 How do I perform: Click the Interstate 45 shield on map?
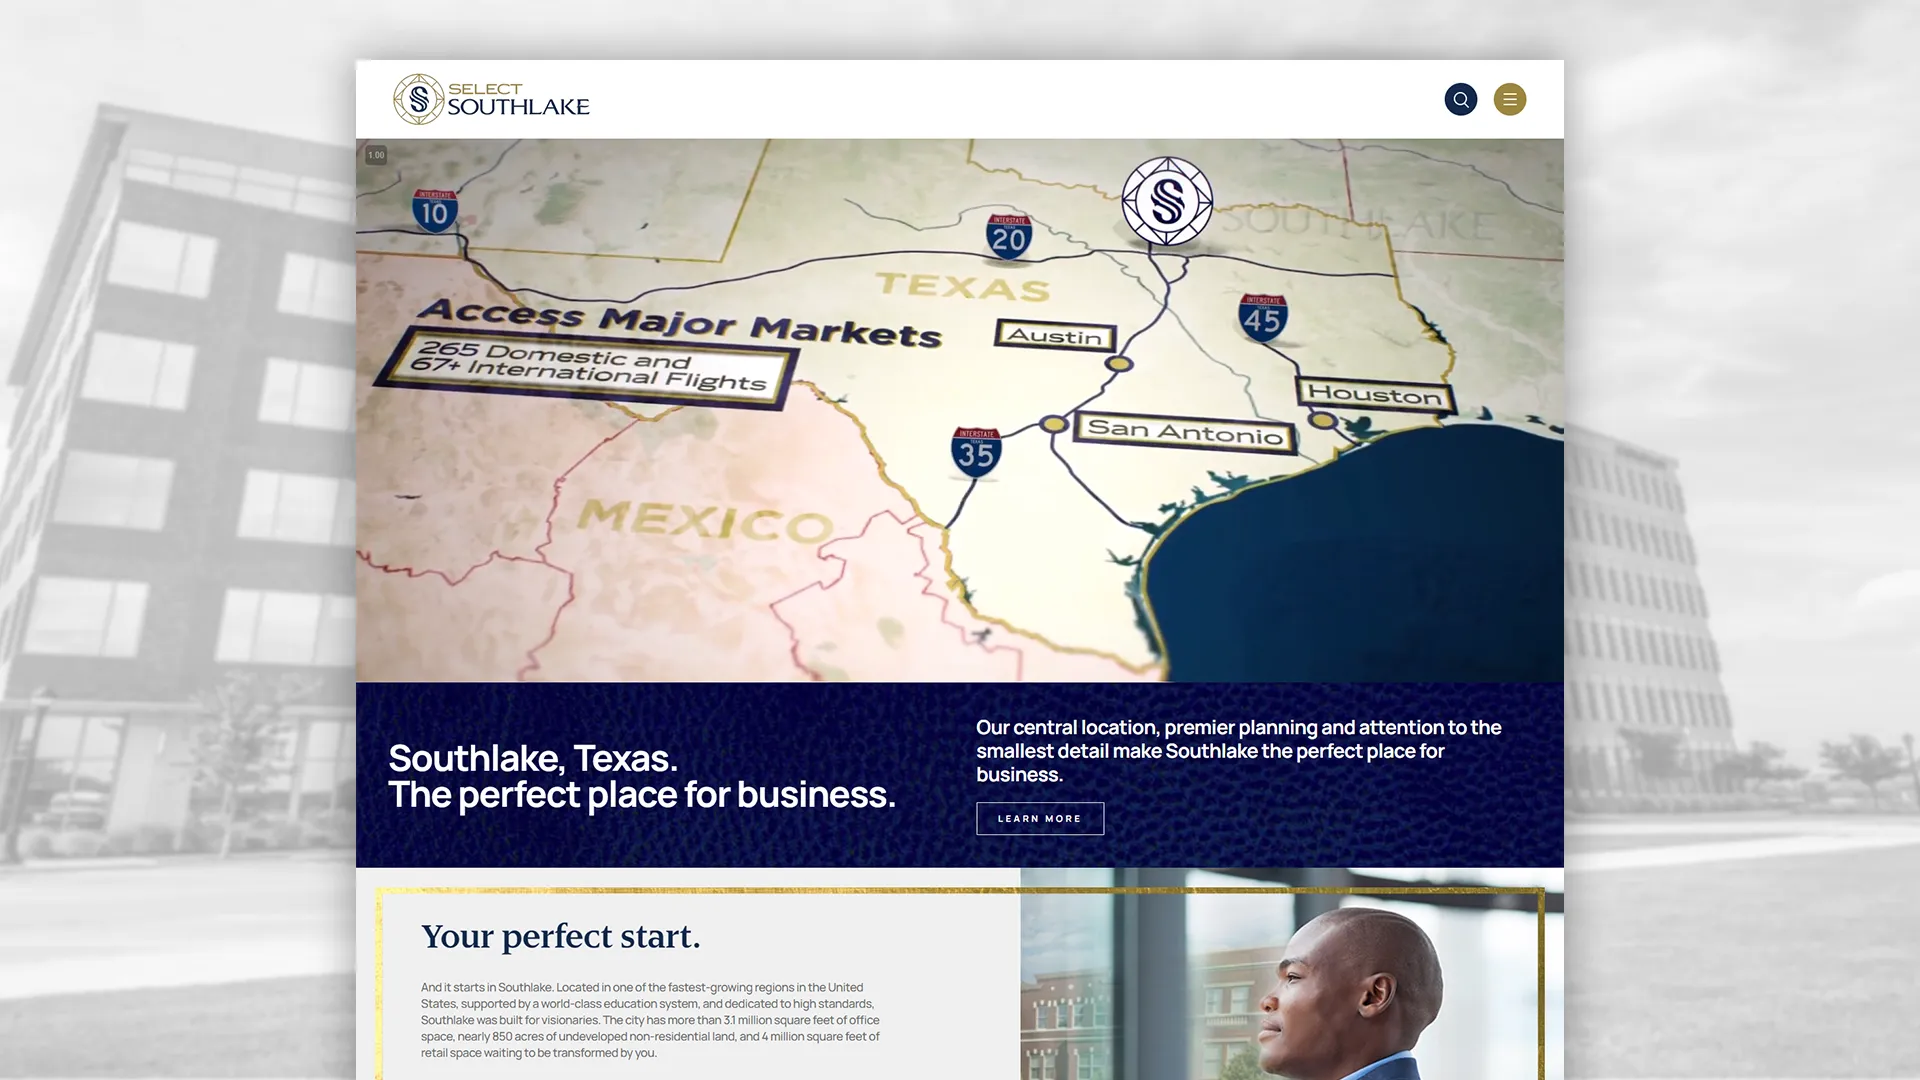[1263, 318]
